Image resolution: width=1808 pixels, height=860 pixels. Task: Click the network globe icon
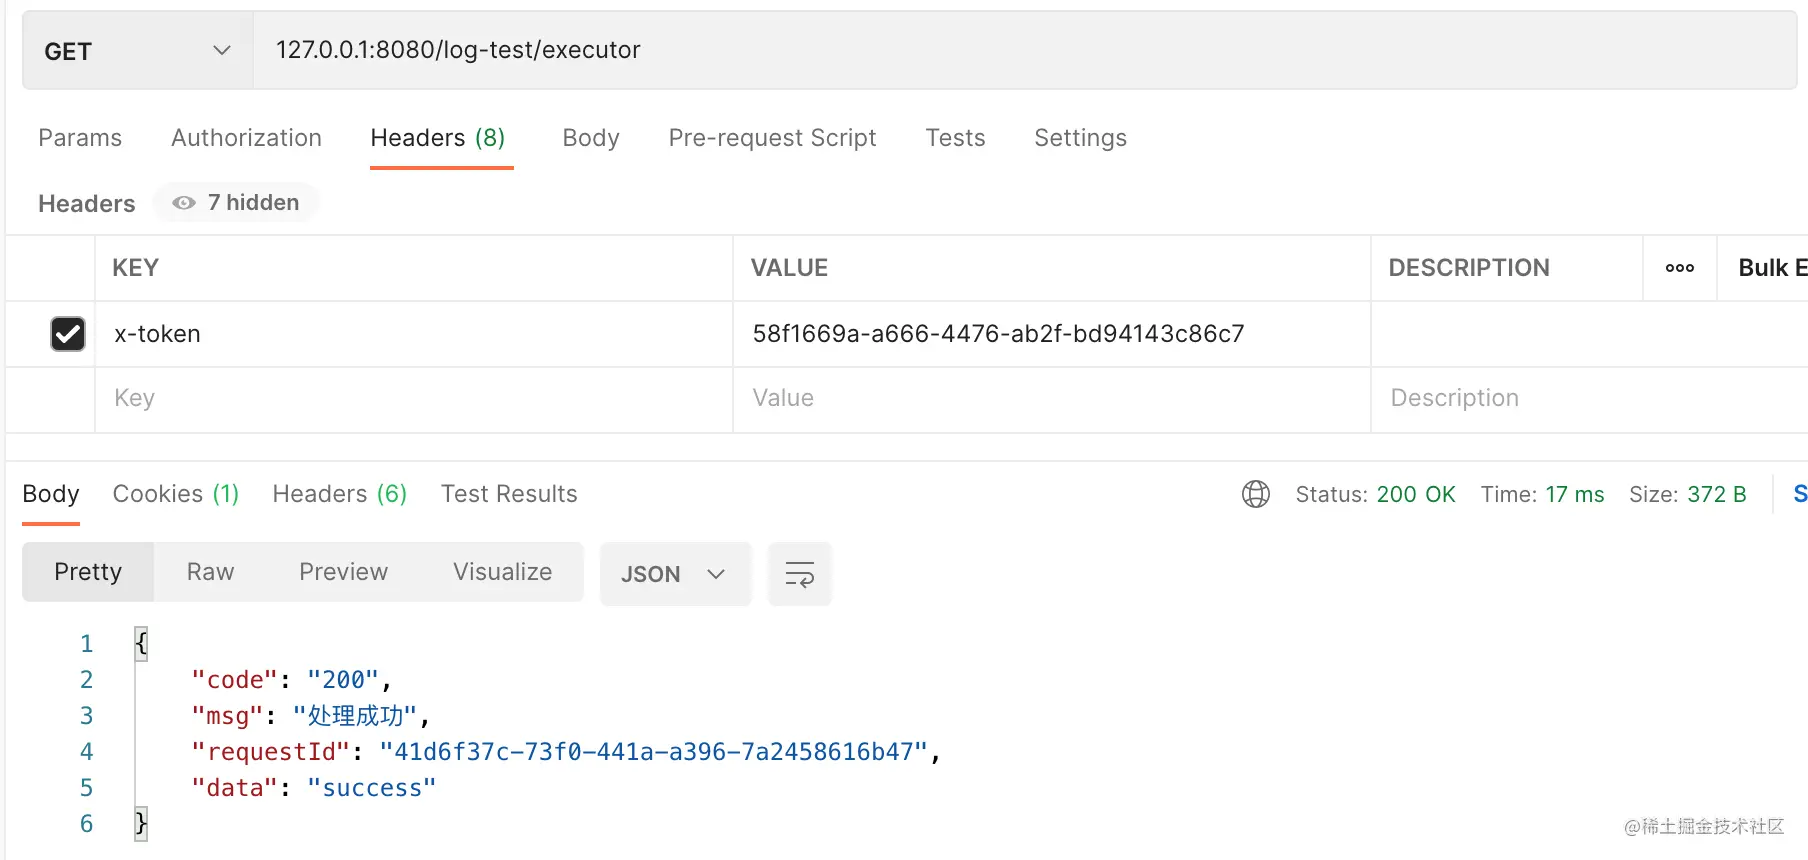[1256, 494]
